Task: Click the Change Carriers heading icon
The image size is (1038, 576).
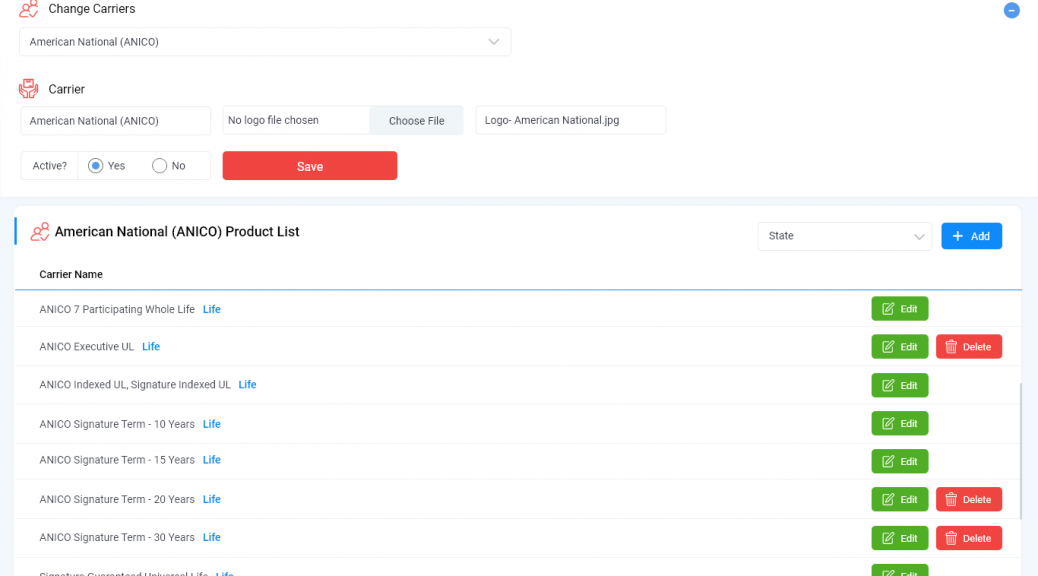Action: (x=28, y=9)
